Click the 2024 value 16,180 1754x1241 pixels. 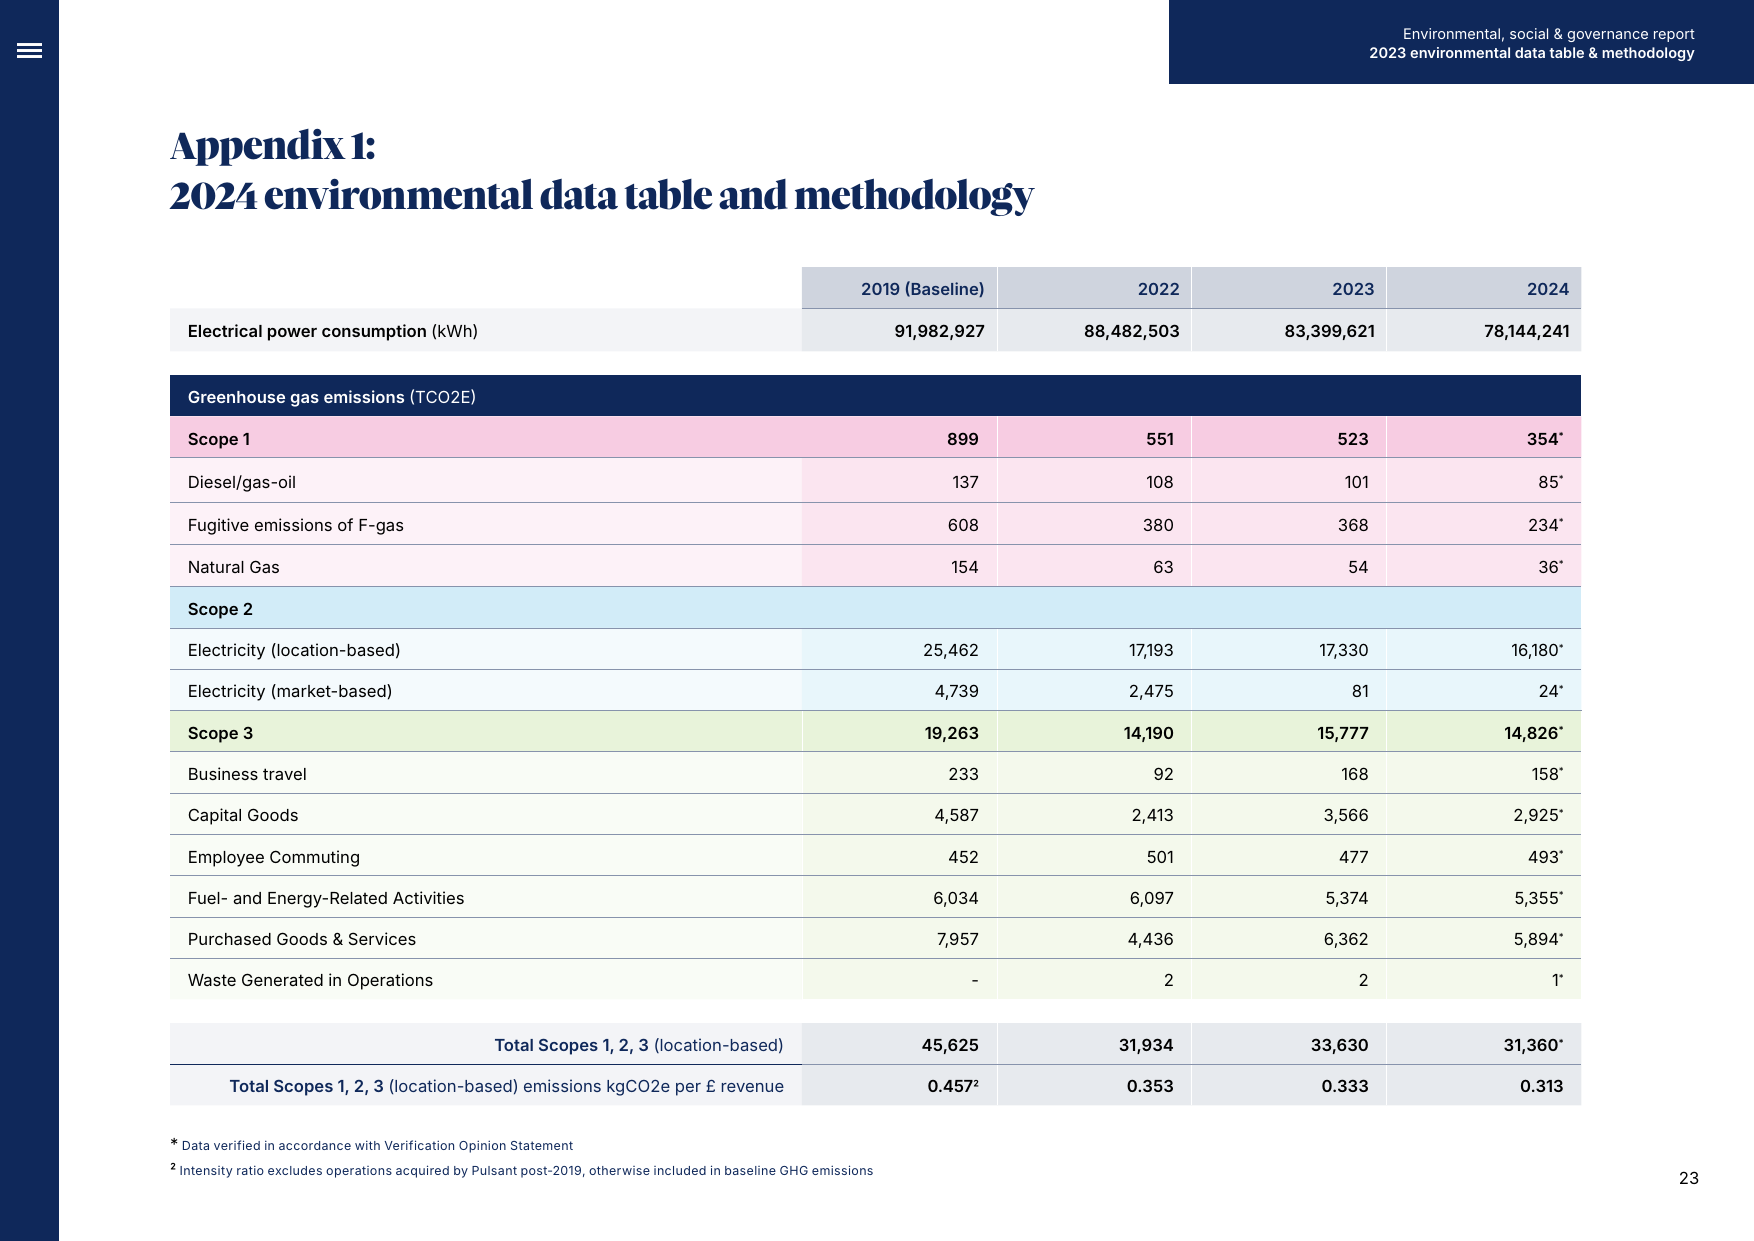1537,650
